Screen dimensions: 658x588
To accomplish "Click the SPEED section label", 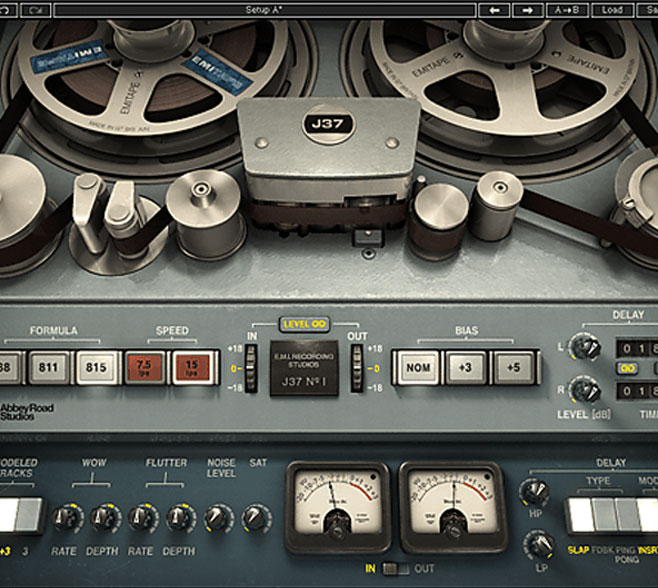I will (x=172, y=331).
